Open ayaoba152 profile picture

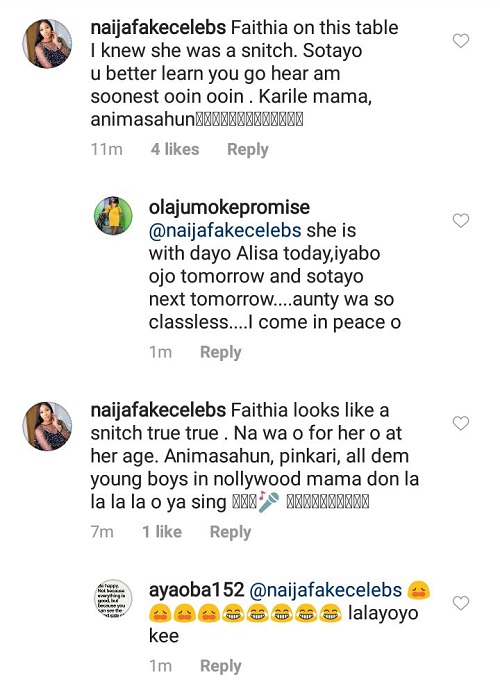(x=113, y=598)
